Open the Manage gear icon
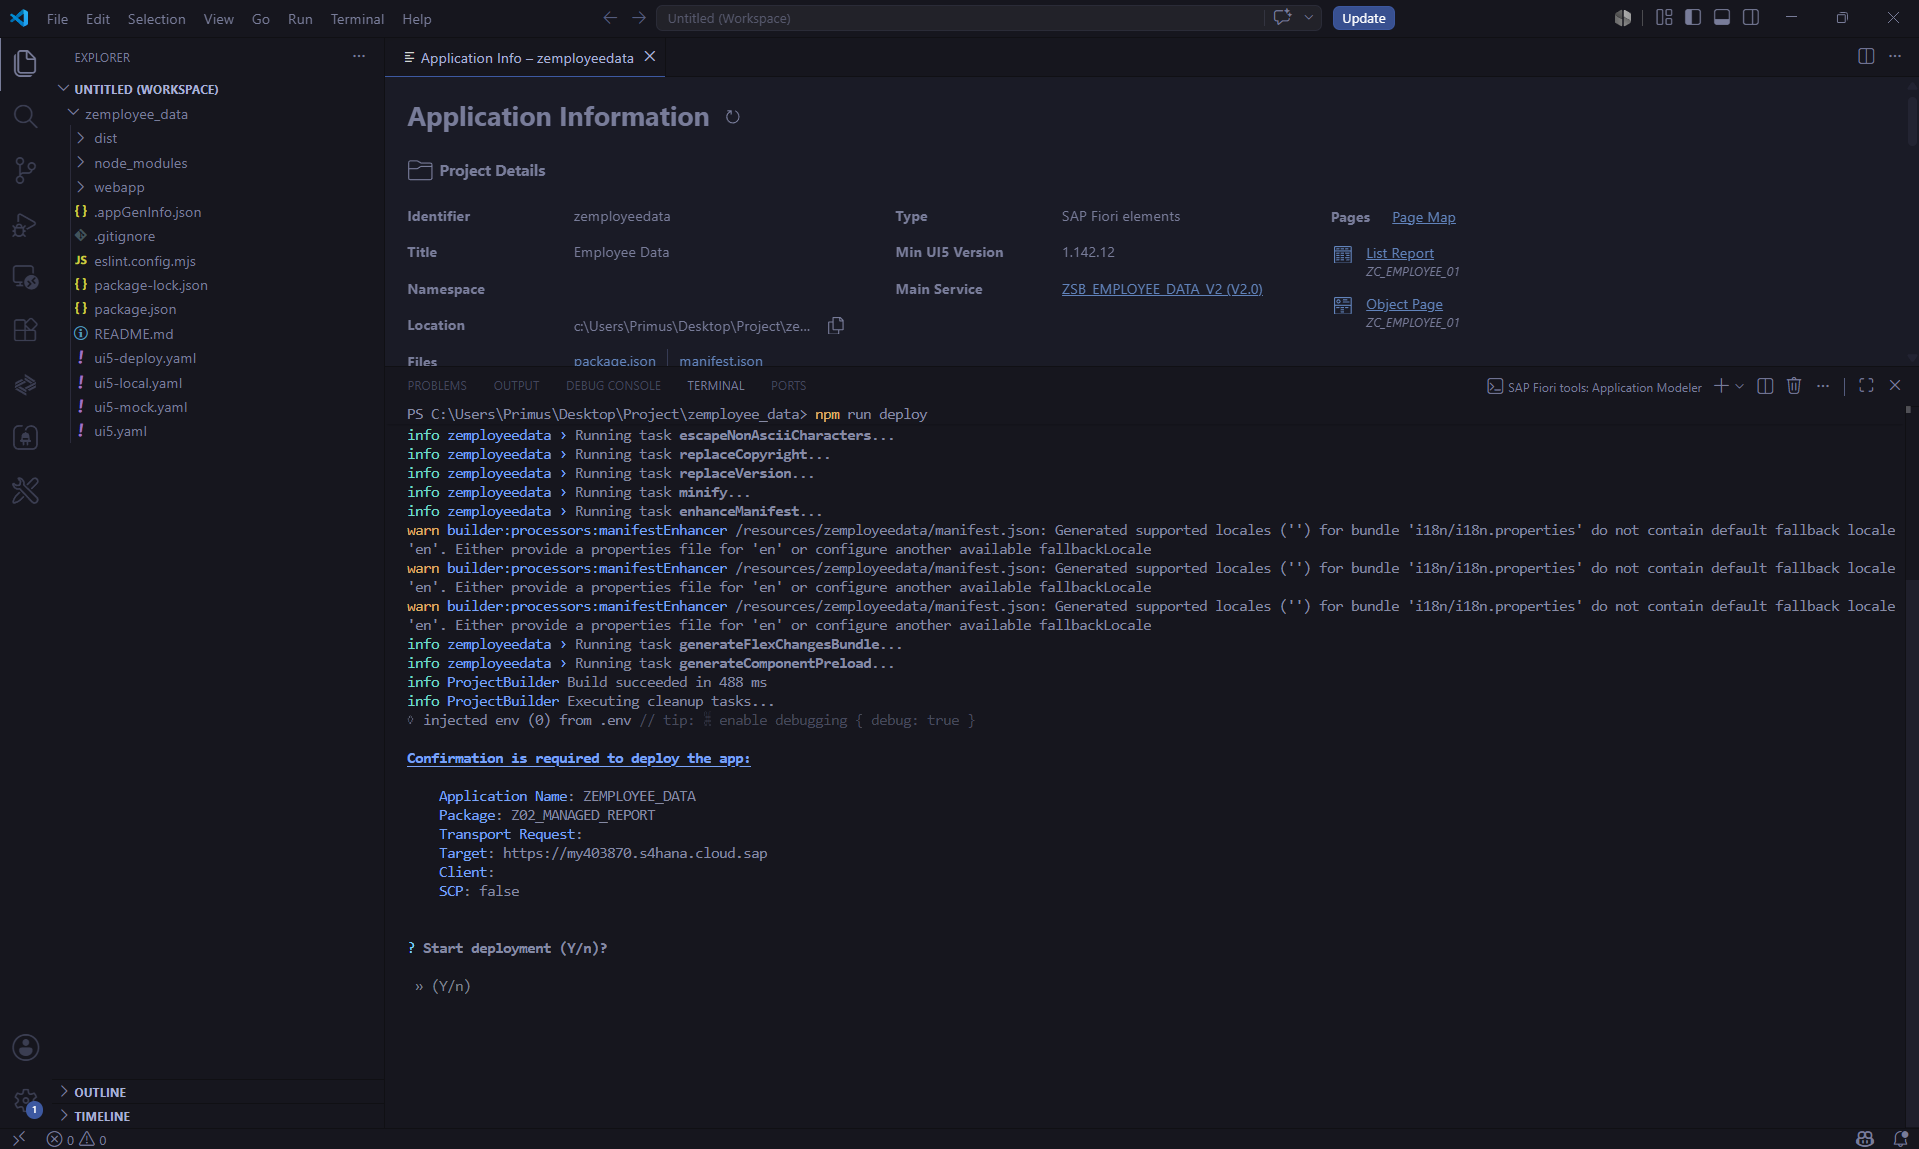This screenshot has width=1919, height=1149. 25,1101
